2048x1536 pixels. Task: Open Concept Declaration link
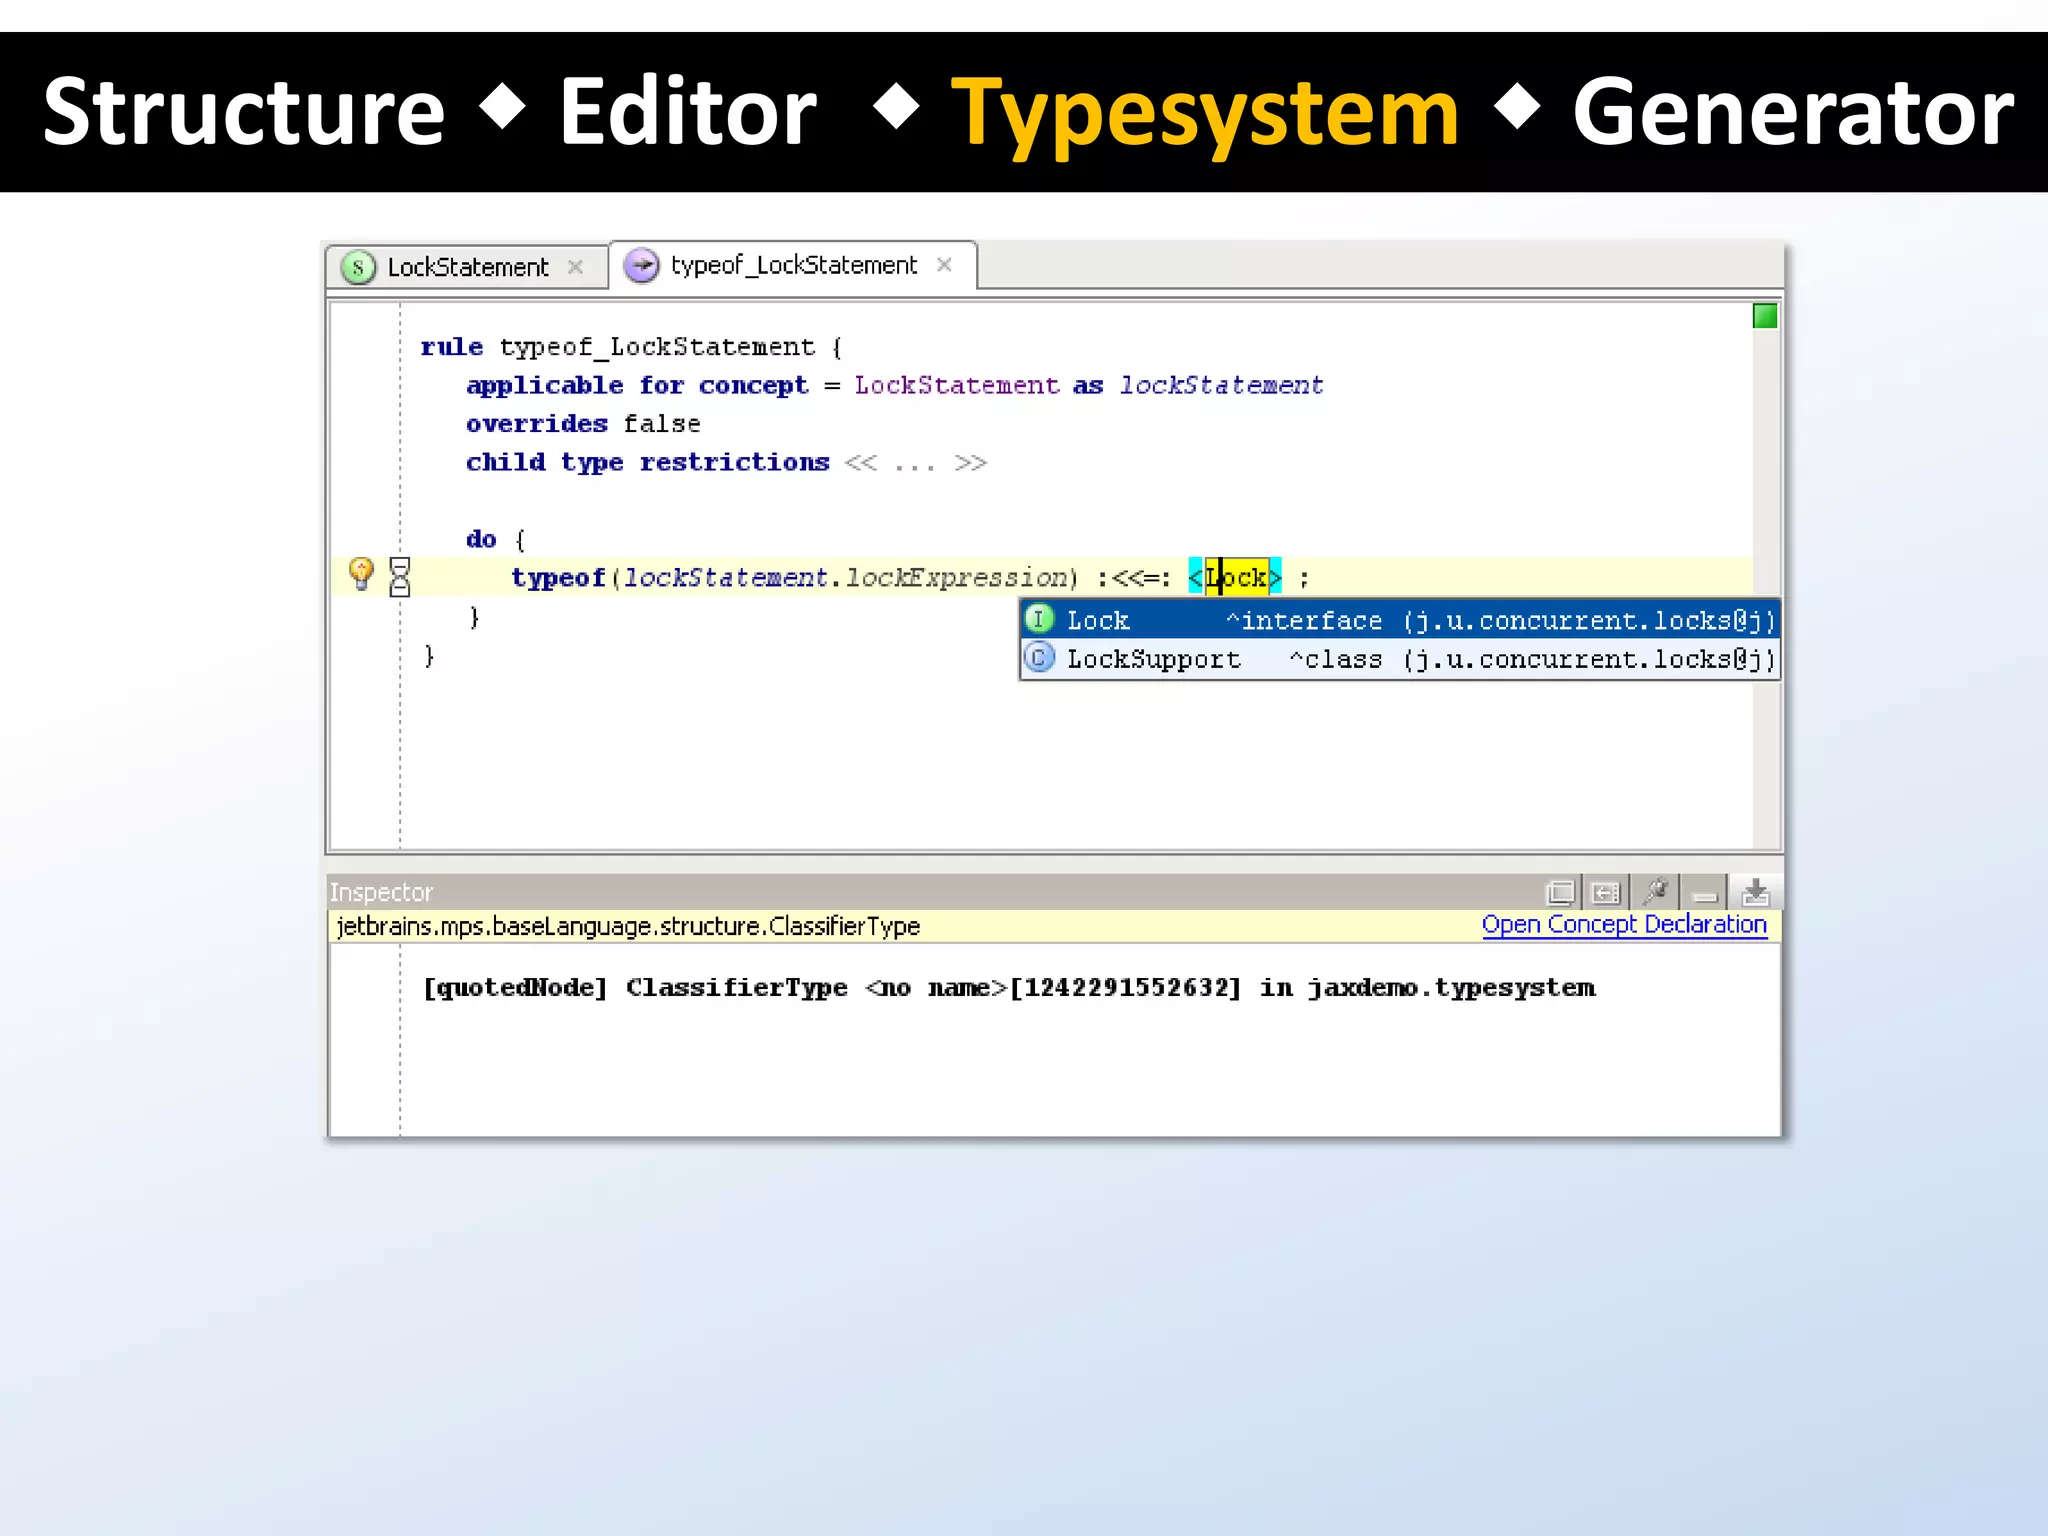[x=1624, y=925]
